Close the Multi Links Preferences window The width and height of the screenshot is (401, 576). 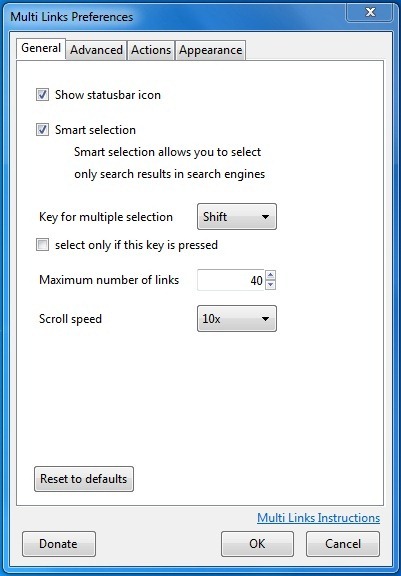click(370, 12)
